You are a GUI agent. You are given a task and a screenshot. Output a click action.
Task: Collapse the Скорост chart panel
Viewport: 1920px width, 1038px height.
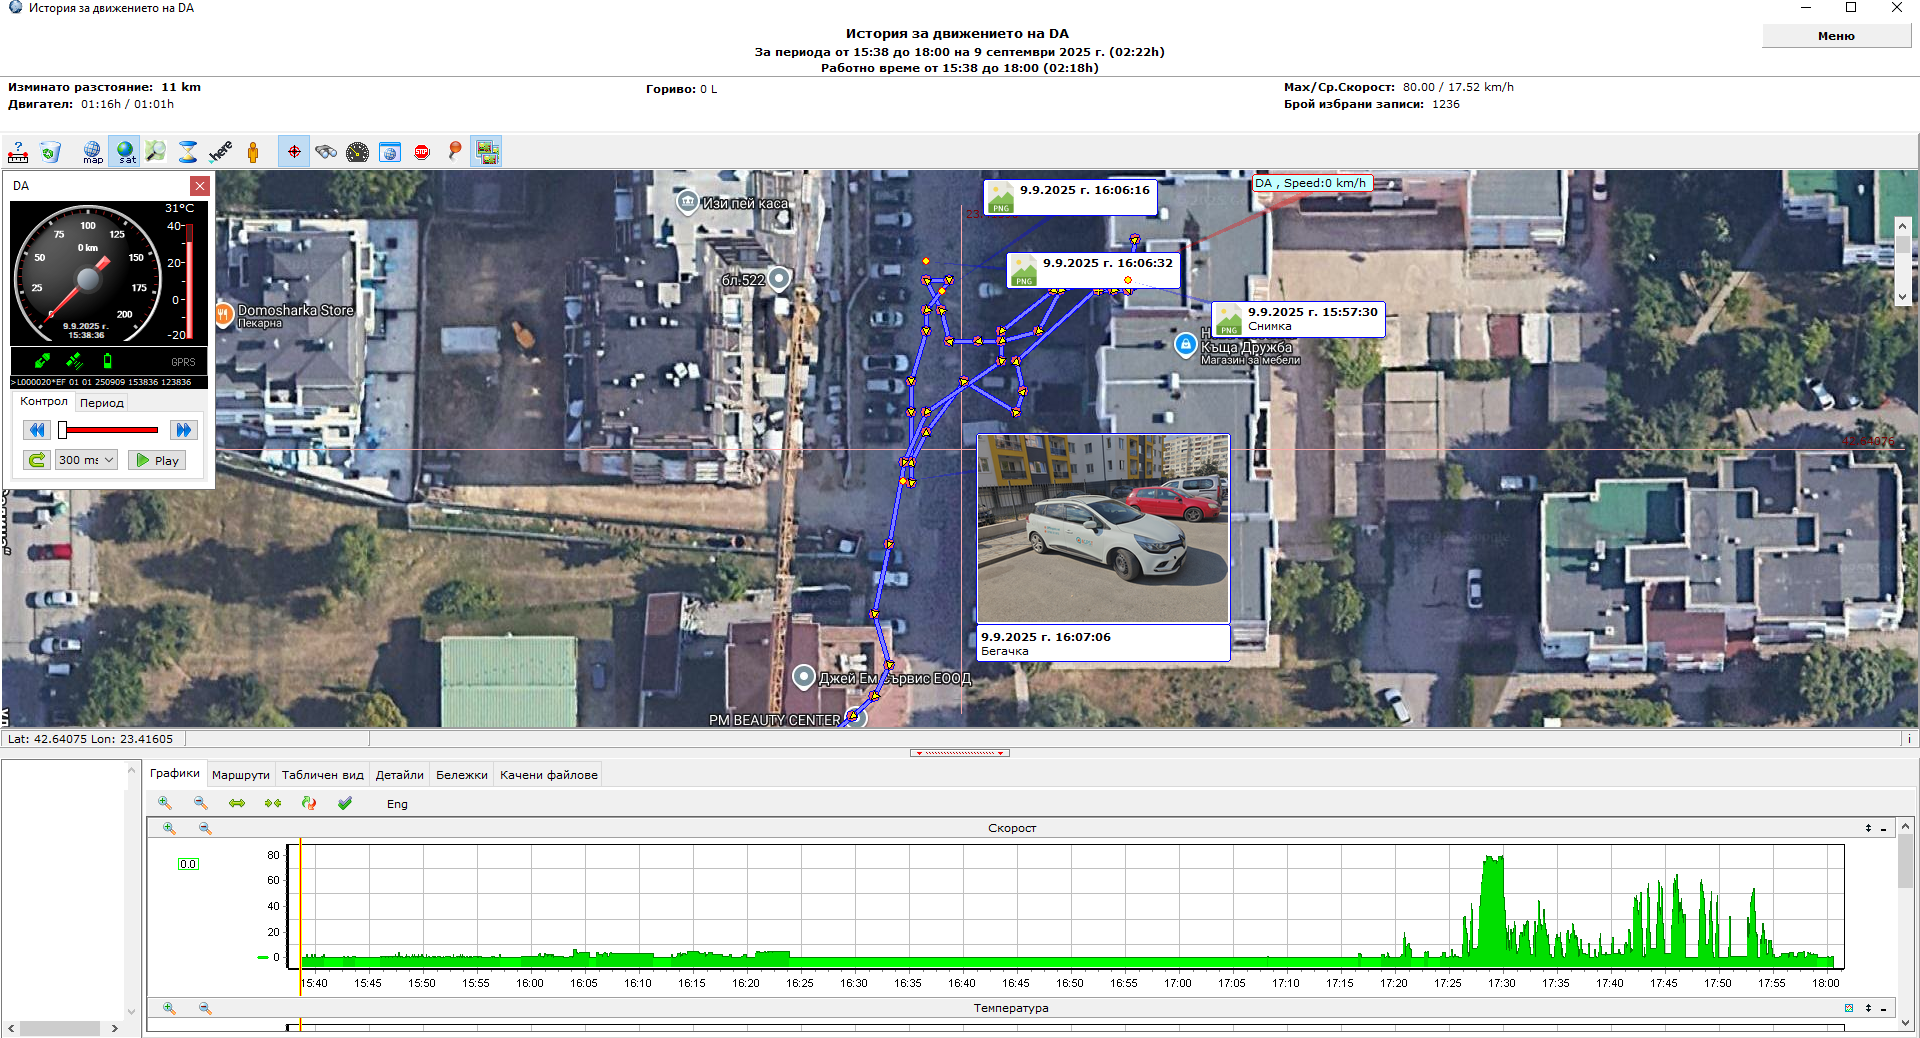click(1883, 828)
